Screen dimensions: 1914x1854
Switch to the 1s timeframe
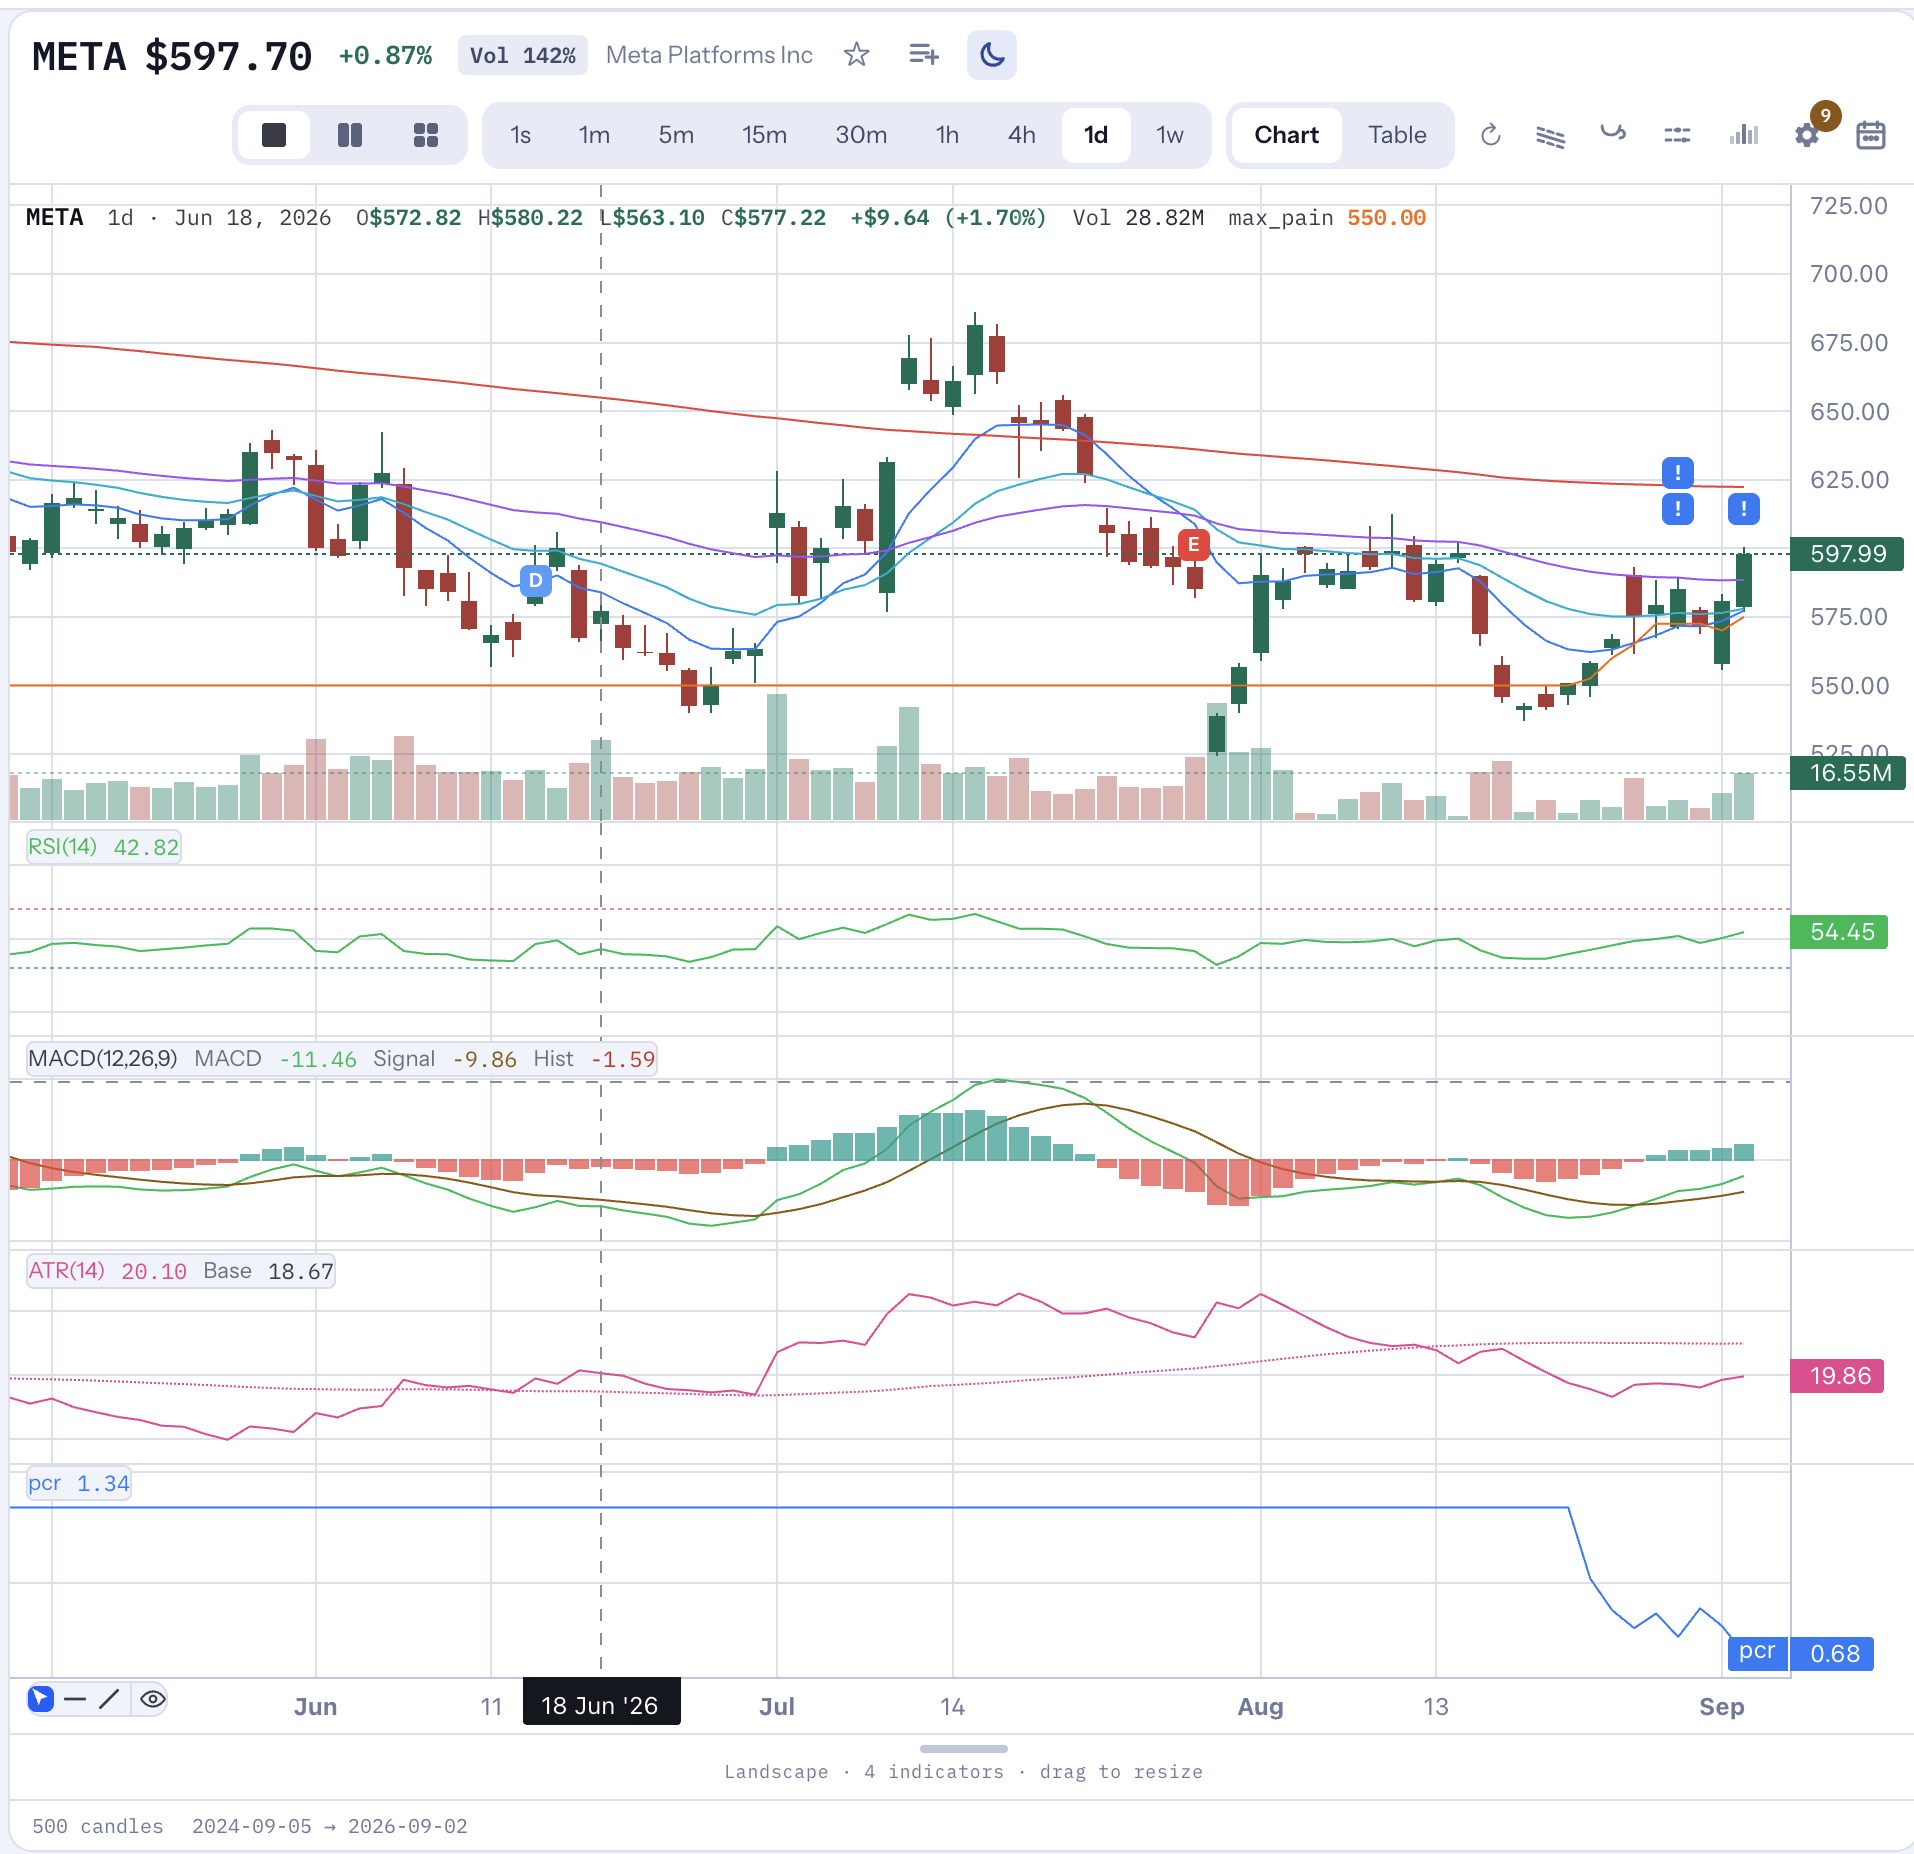520,135
